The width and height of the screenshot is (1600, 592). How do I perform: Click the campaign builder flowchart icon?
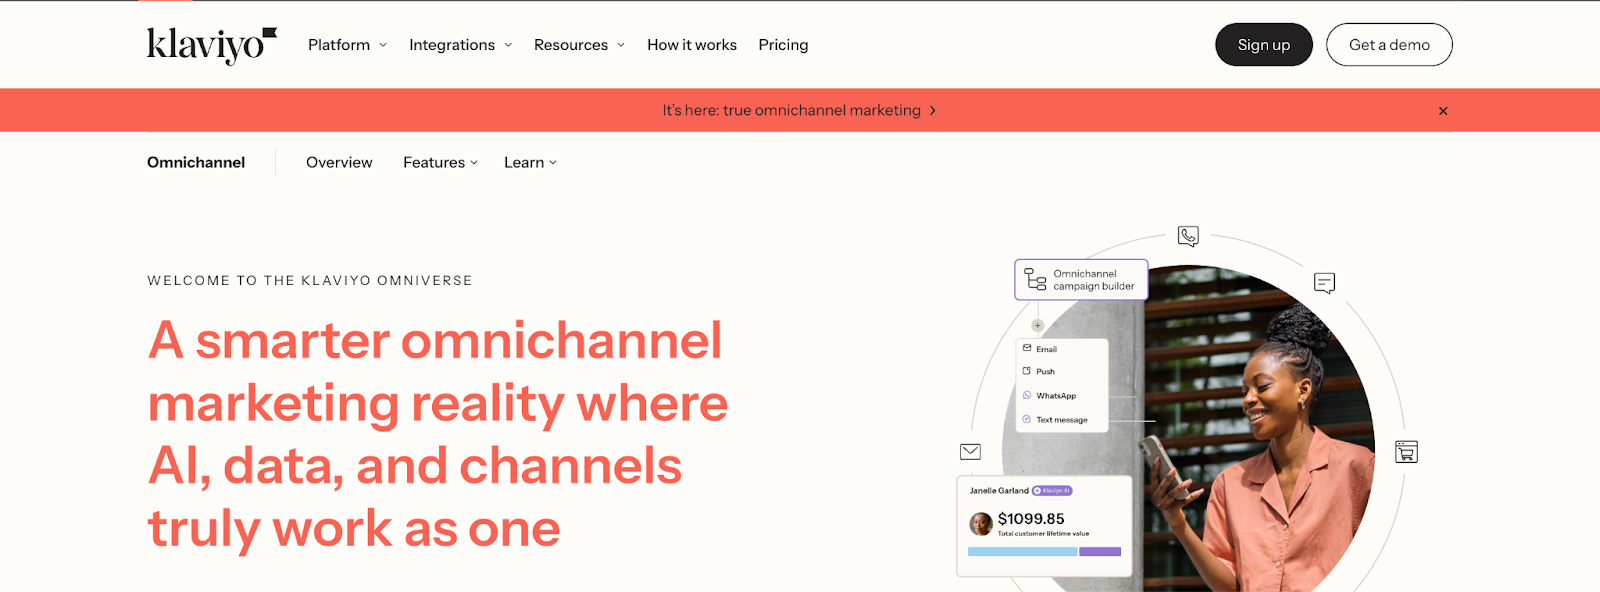click(x=1035, y=279)
